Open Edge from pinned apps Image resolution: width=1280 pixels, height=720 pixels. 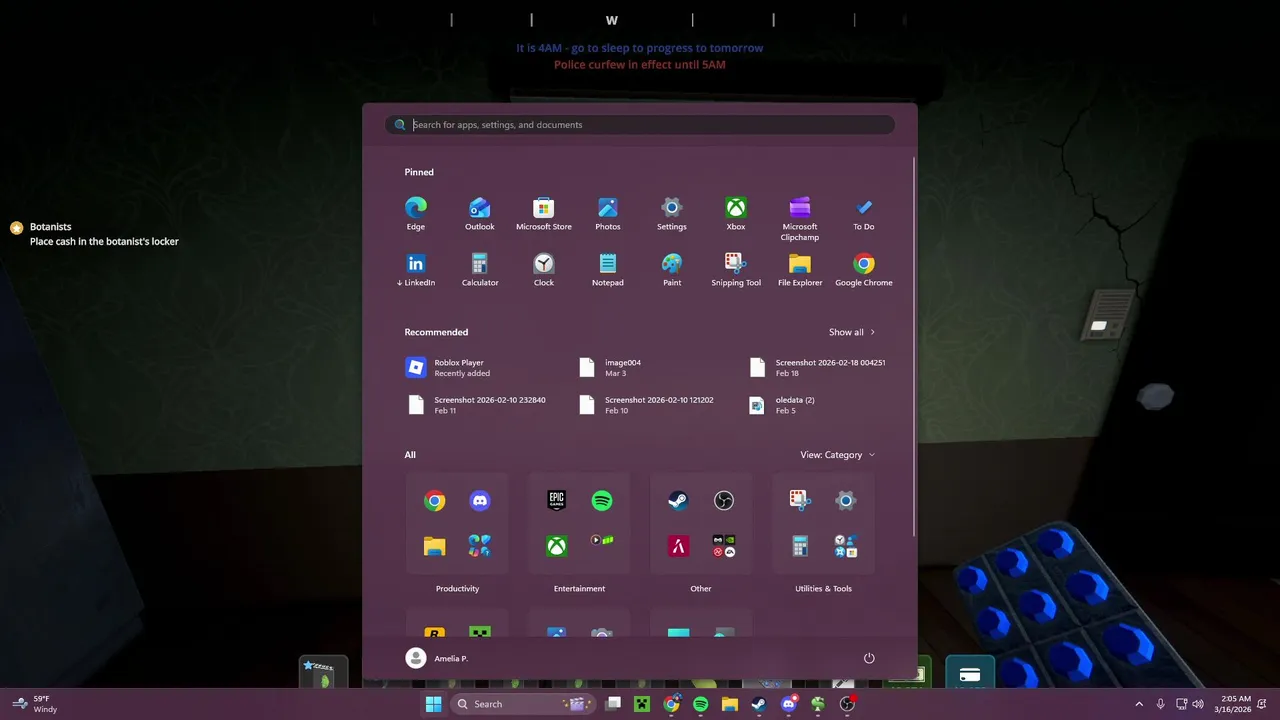pos(416,213)
